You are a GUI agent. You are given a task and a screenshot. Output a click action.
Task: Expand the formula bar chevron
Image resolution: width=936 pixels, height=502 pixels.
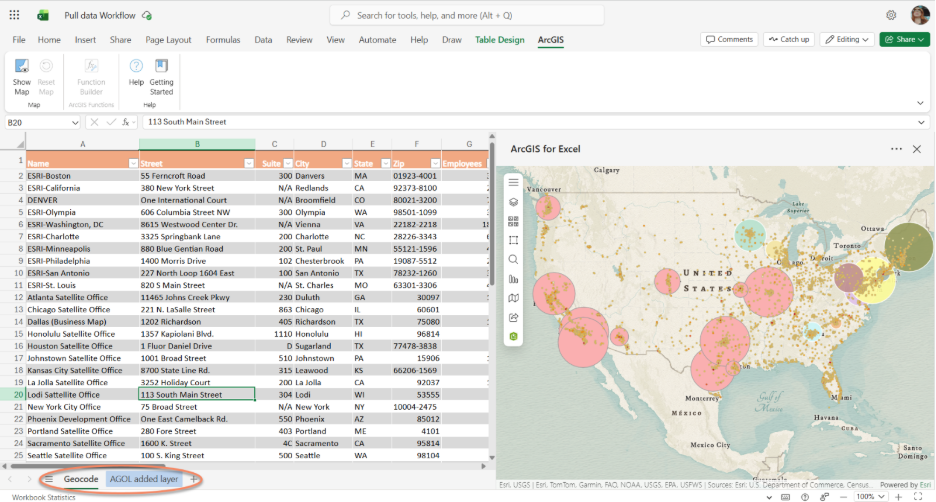point(921,122)
